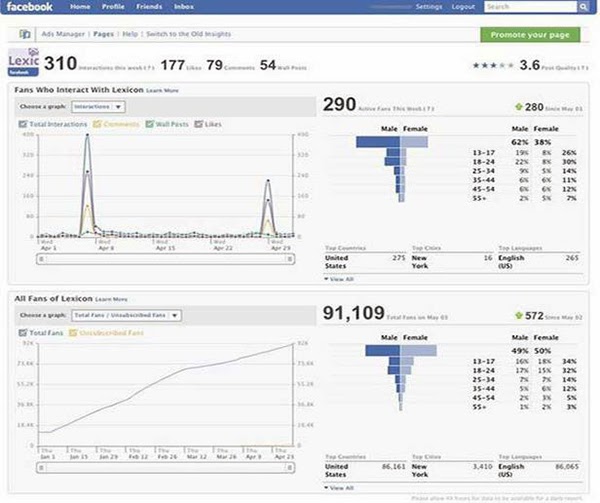
Task: Click the Facebook logo
Action: (29, 7)
